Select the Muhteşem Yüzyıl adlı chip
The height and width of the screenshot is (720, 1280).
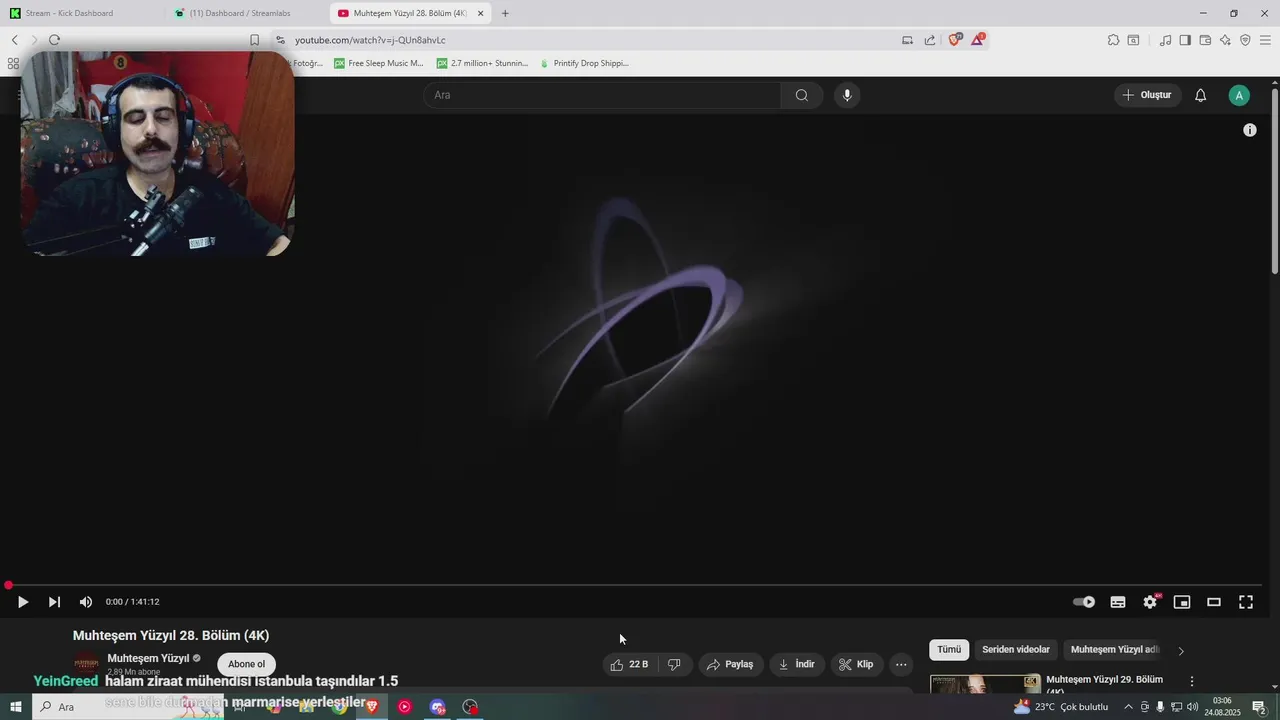[1114, 650]
